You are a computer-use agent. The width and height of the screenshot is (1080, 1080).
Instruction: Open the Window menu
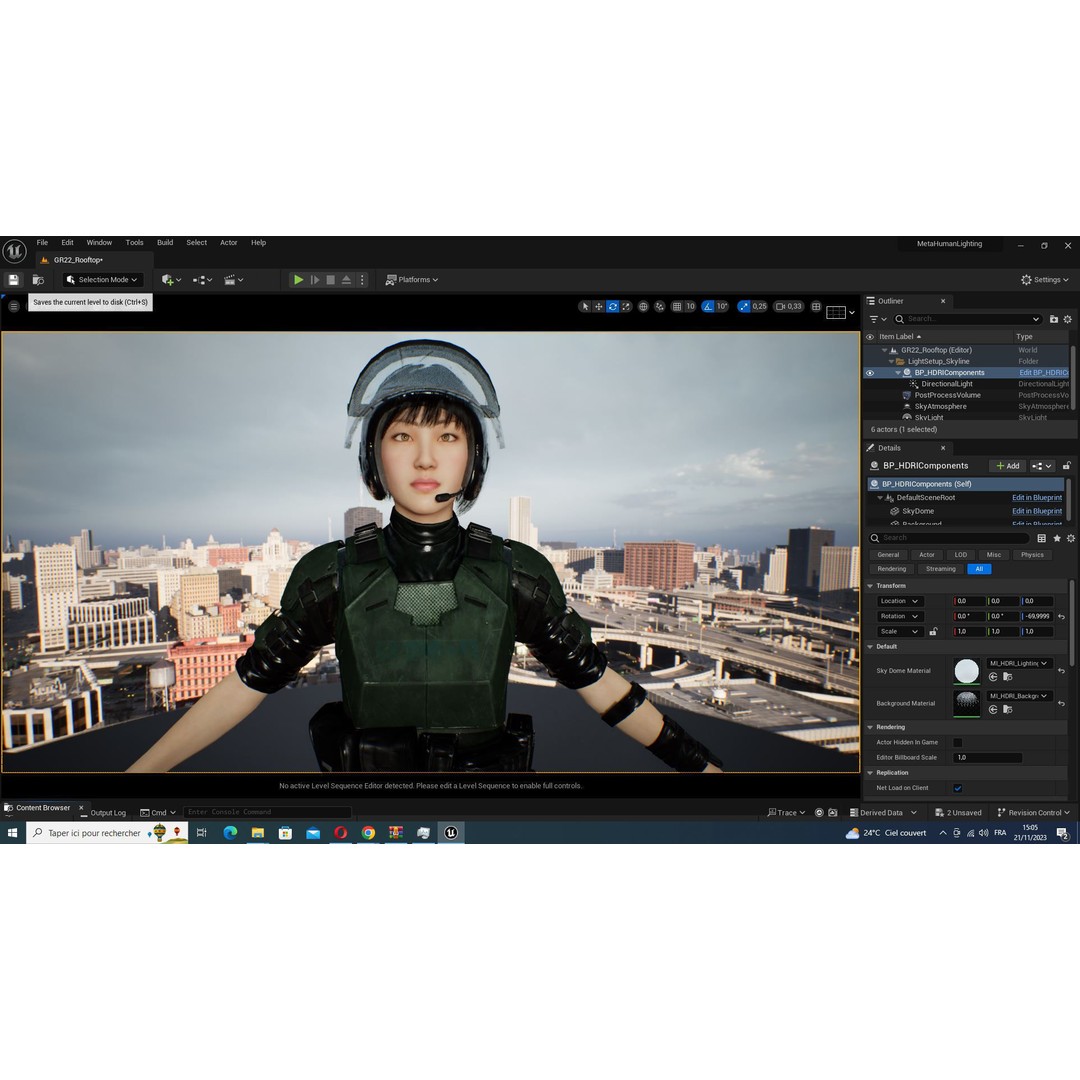(x=99, y=242)
